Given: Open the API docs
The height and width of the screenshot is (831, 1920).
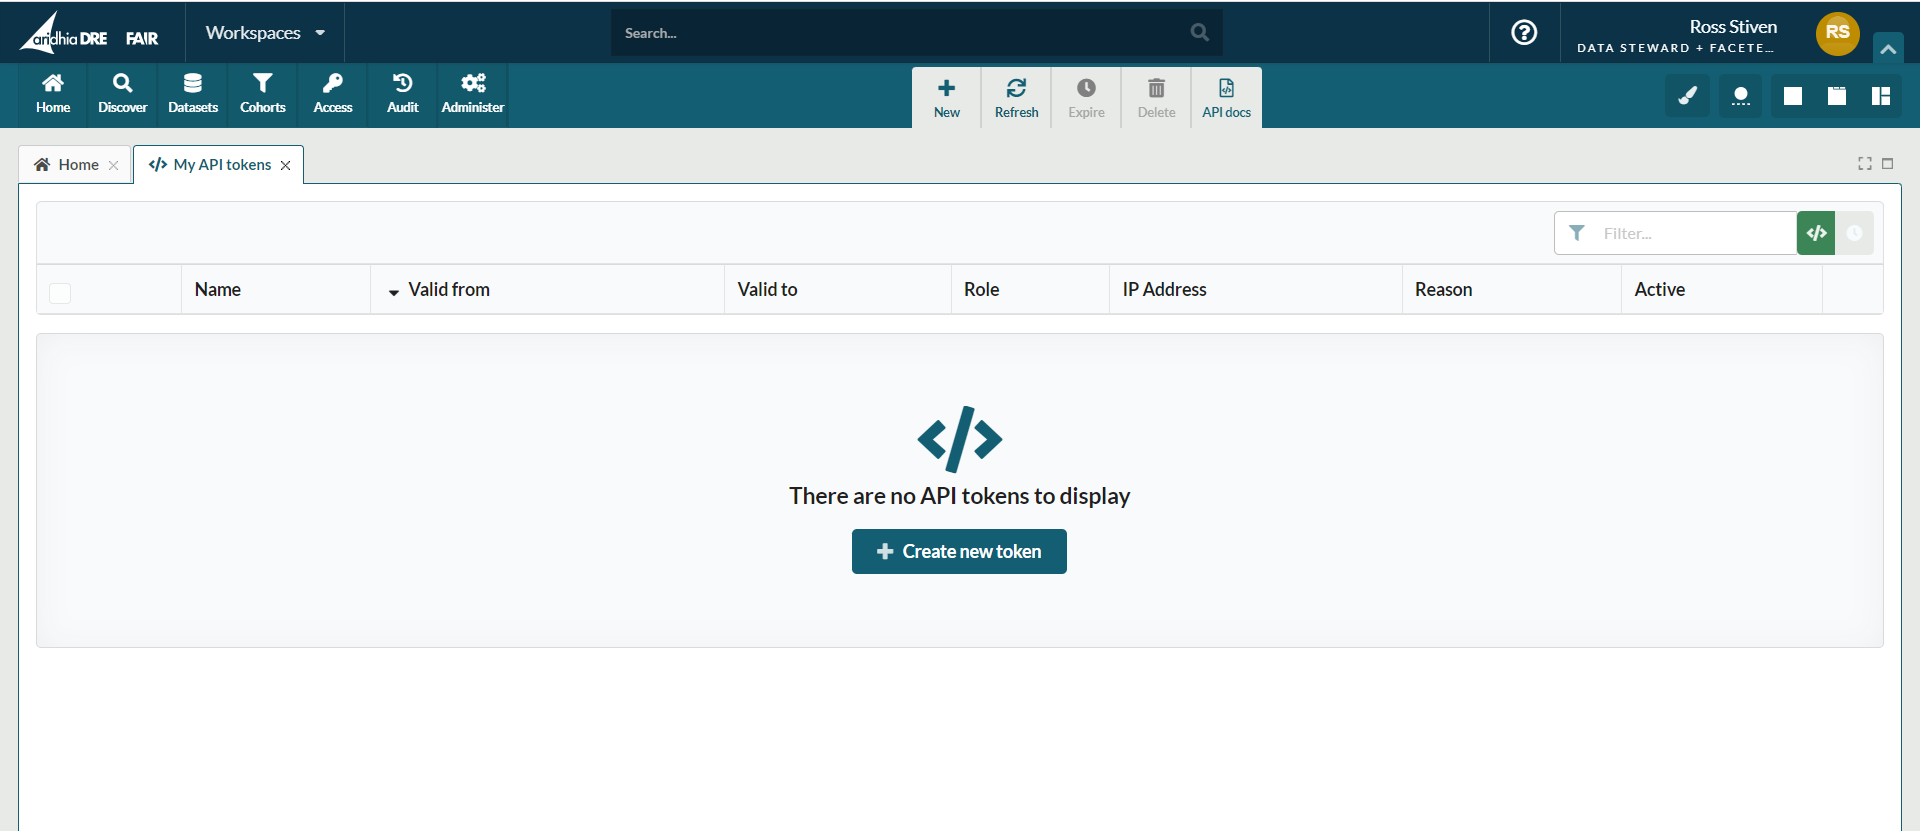Looking at the screenshot, I should [x=1227, y=98].
